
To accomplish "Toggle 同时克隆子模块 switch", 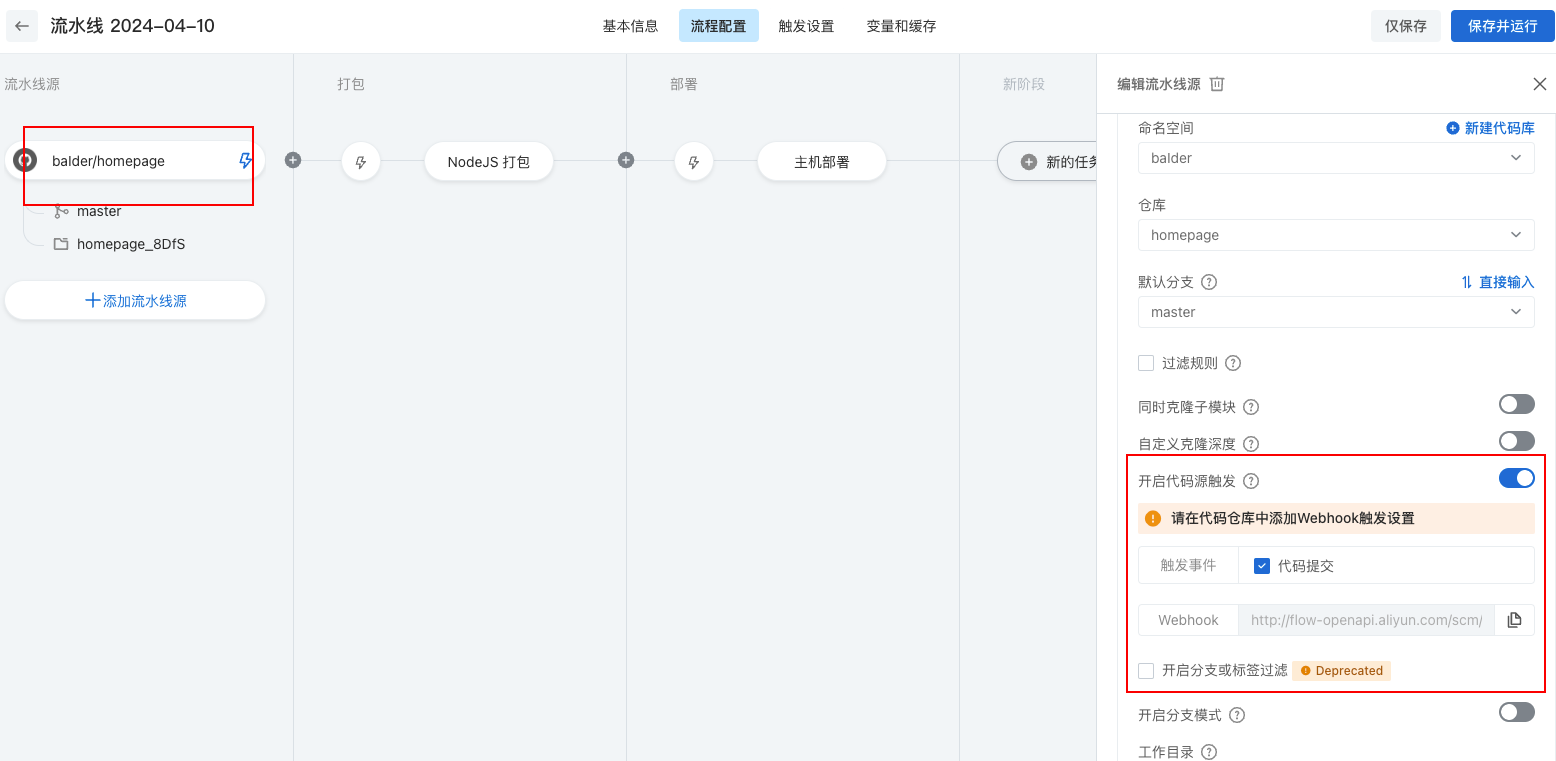I will 1516,404.
